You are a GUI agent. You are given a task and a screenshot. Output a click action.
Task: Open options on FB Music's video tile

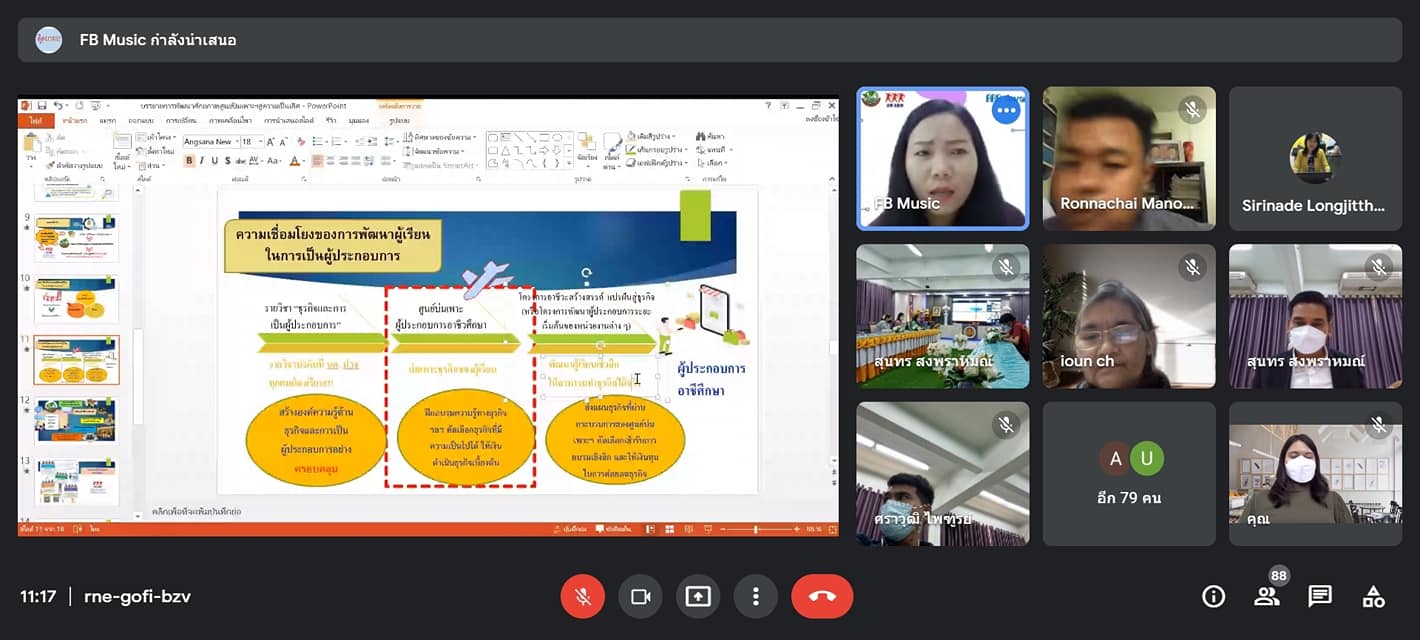pos(1005,110)
